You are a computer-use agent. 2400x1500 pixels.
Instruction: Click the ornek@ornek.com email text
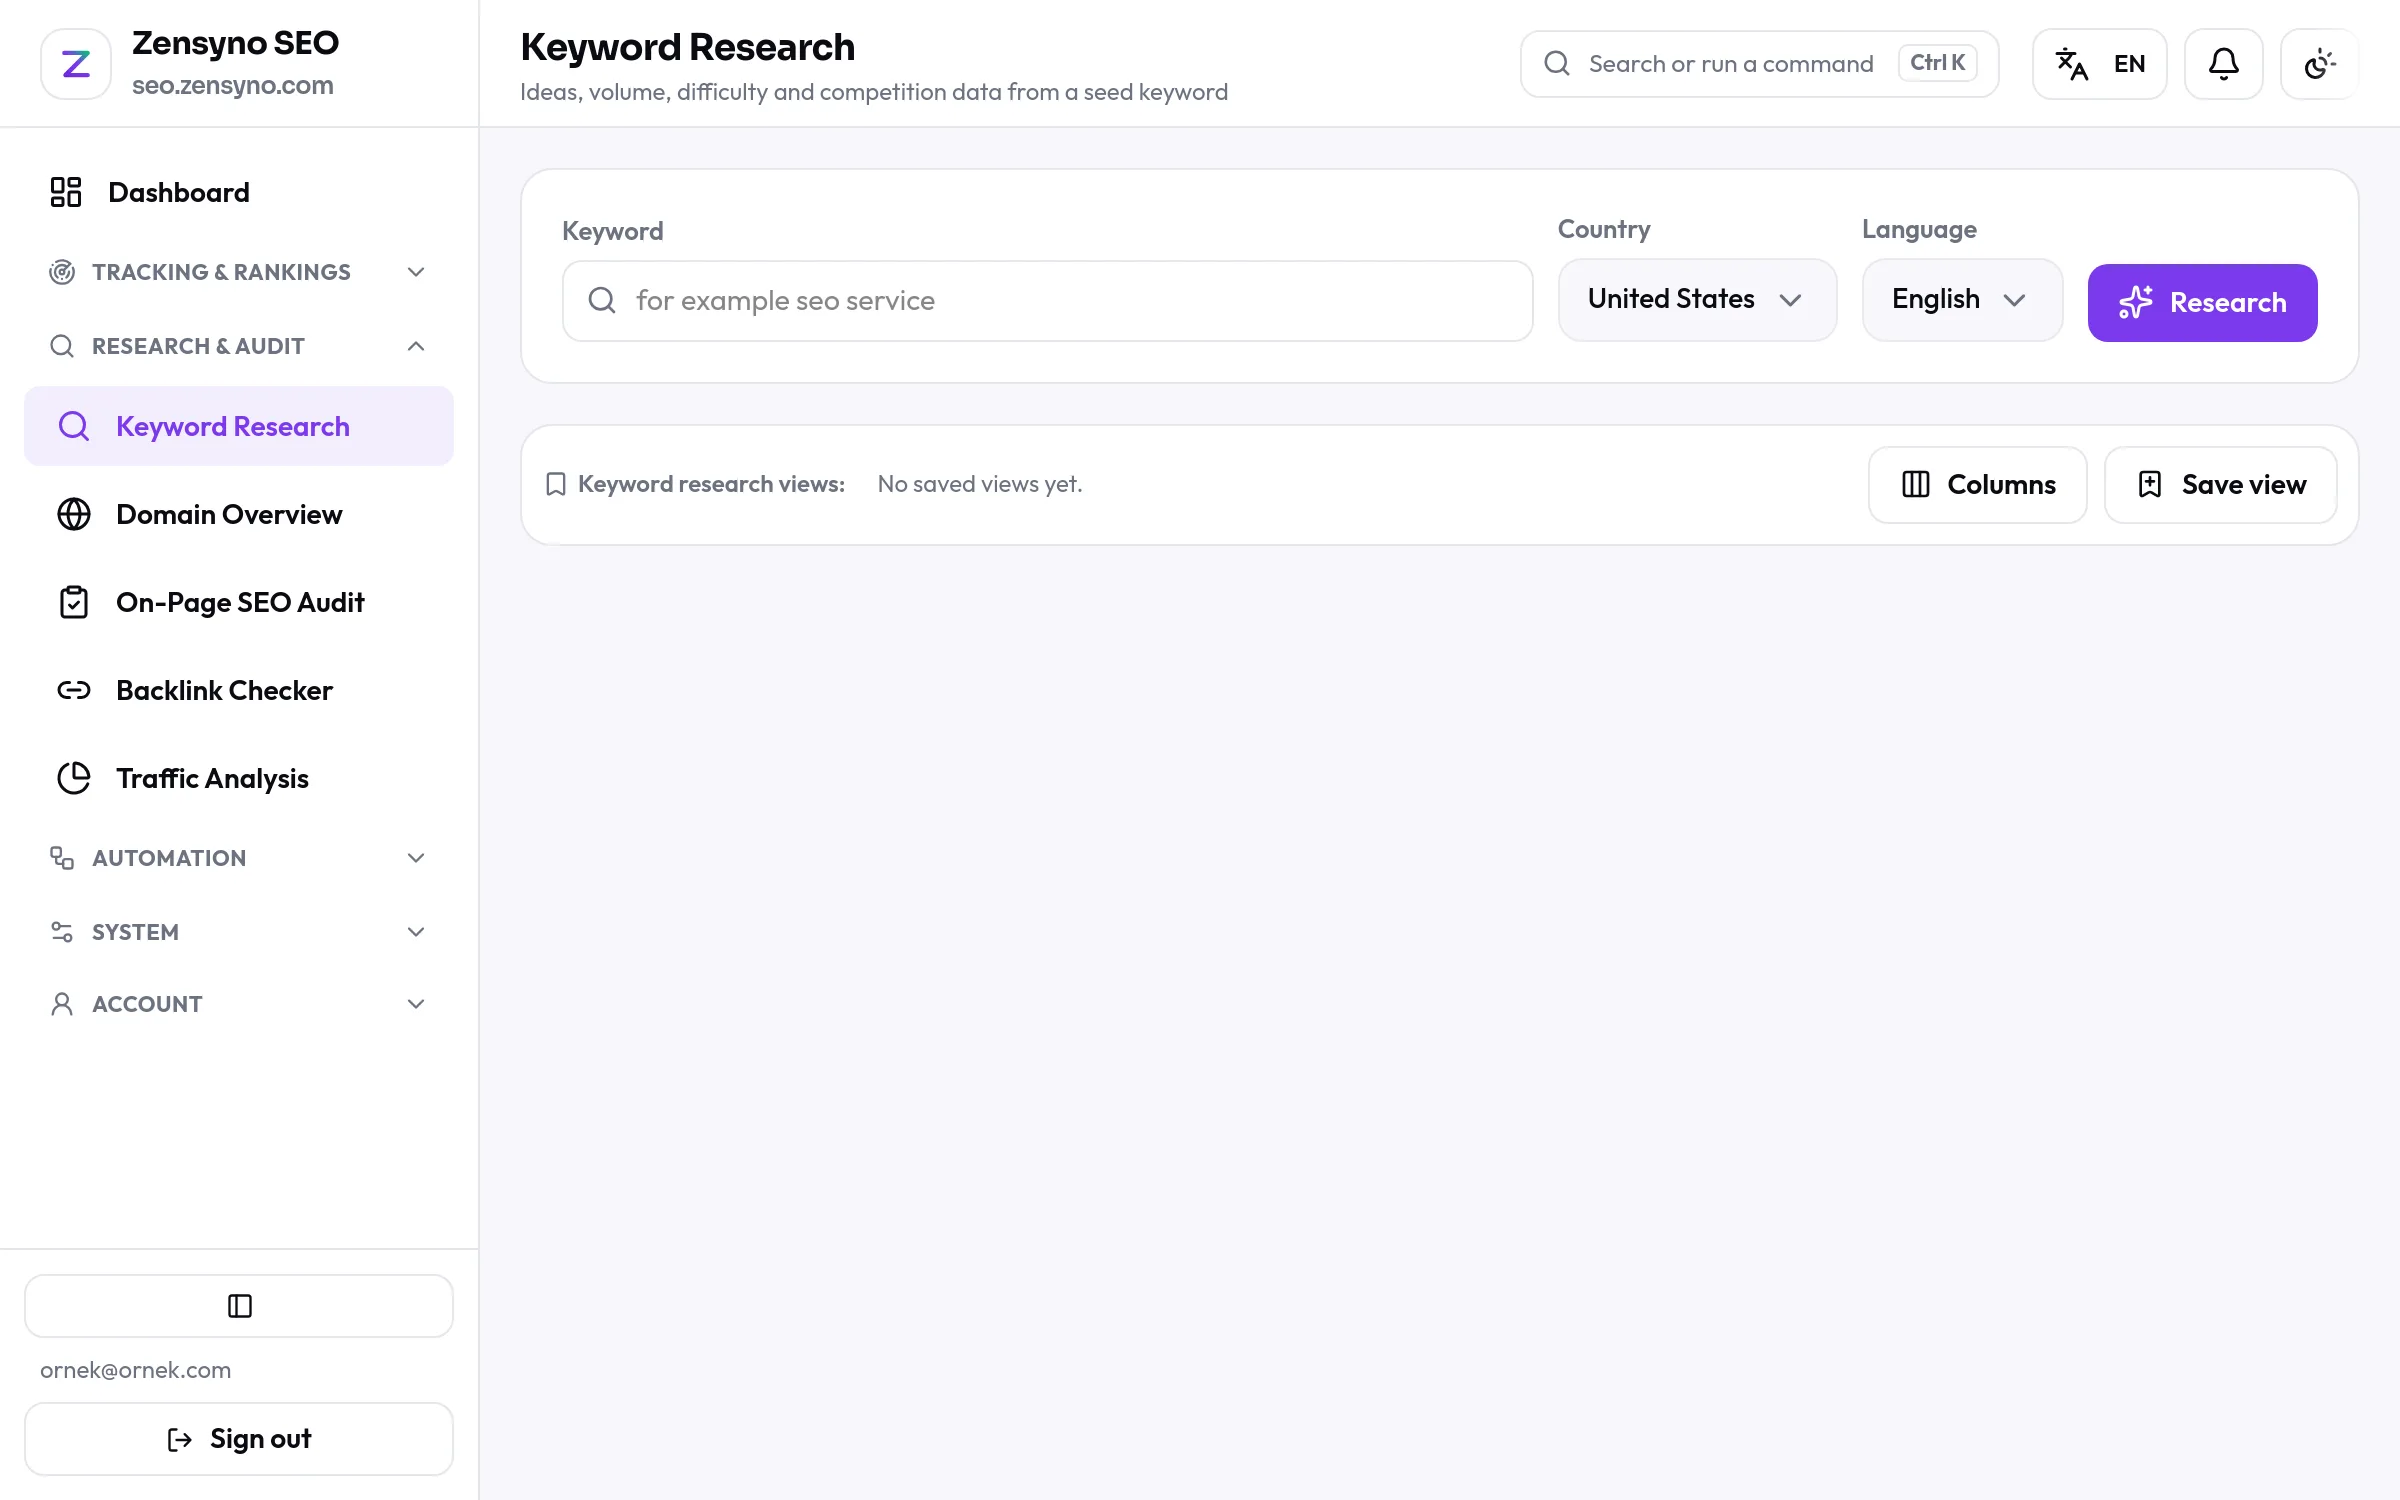coord(136,1370)
